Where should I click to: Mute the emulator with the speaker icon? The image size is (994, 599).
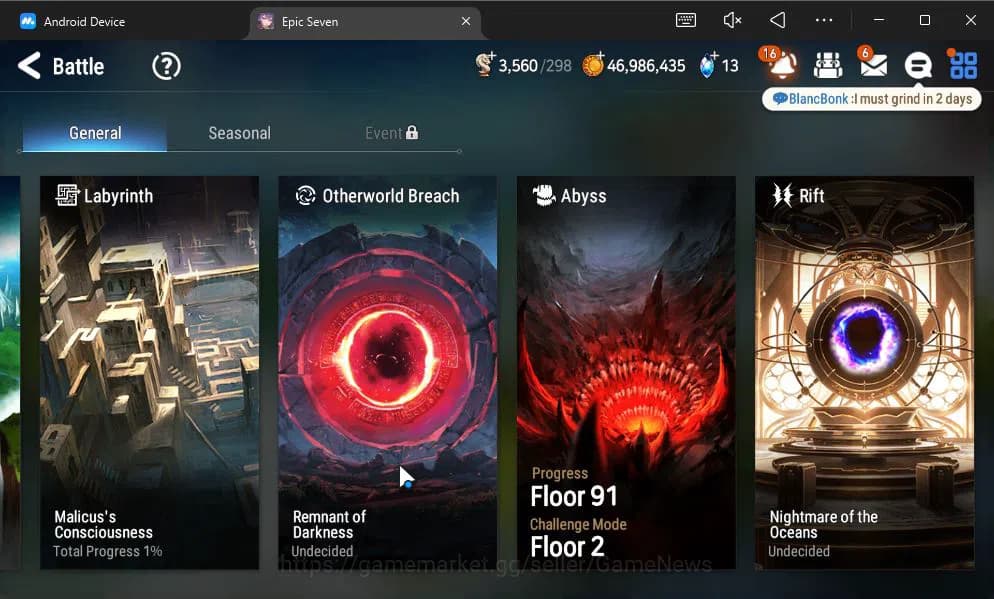[731, 19]
